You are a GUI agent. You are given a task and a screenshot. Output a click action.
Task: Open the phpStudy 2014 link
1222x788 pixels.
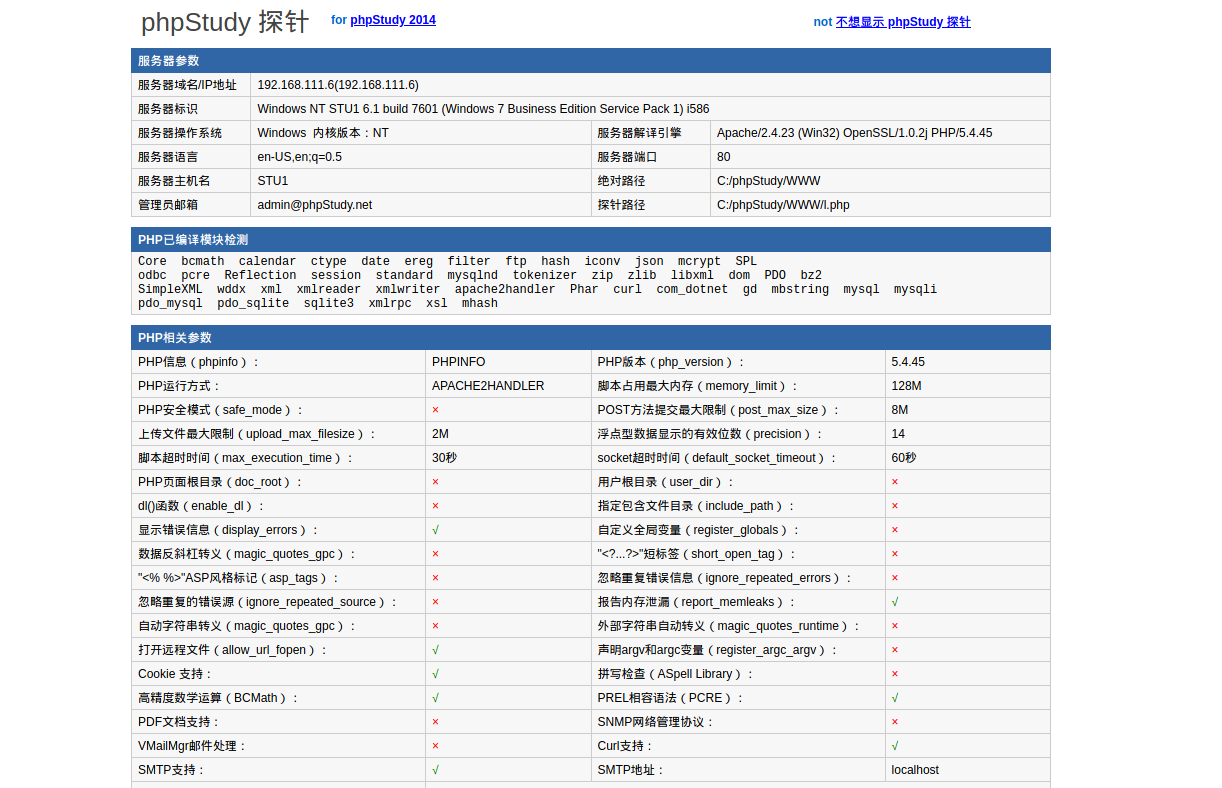pos(393,20)
